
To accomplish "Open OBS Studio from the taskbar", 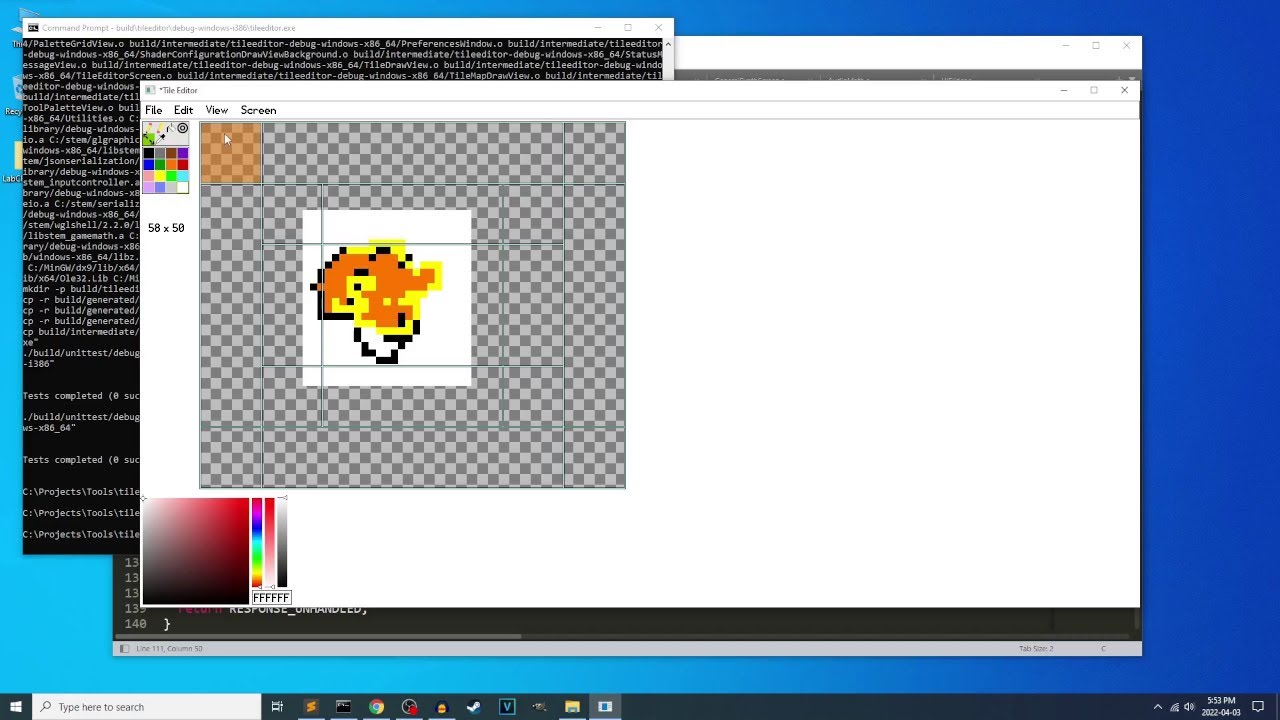I will click(x=409, y=707).
